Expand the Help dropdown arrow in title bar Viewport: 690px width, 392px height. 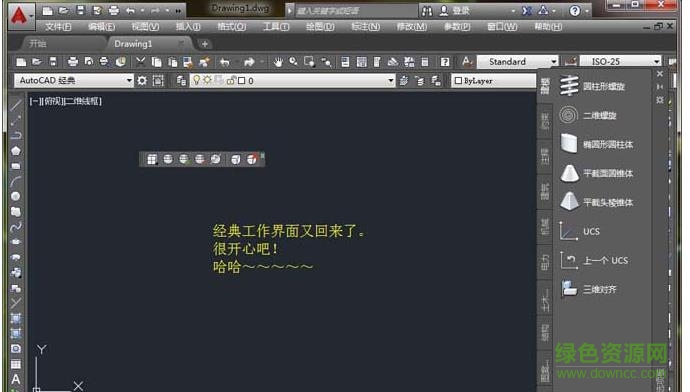(x=587, y=11)
